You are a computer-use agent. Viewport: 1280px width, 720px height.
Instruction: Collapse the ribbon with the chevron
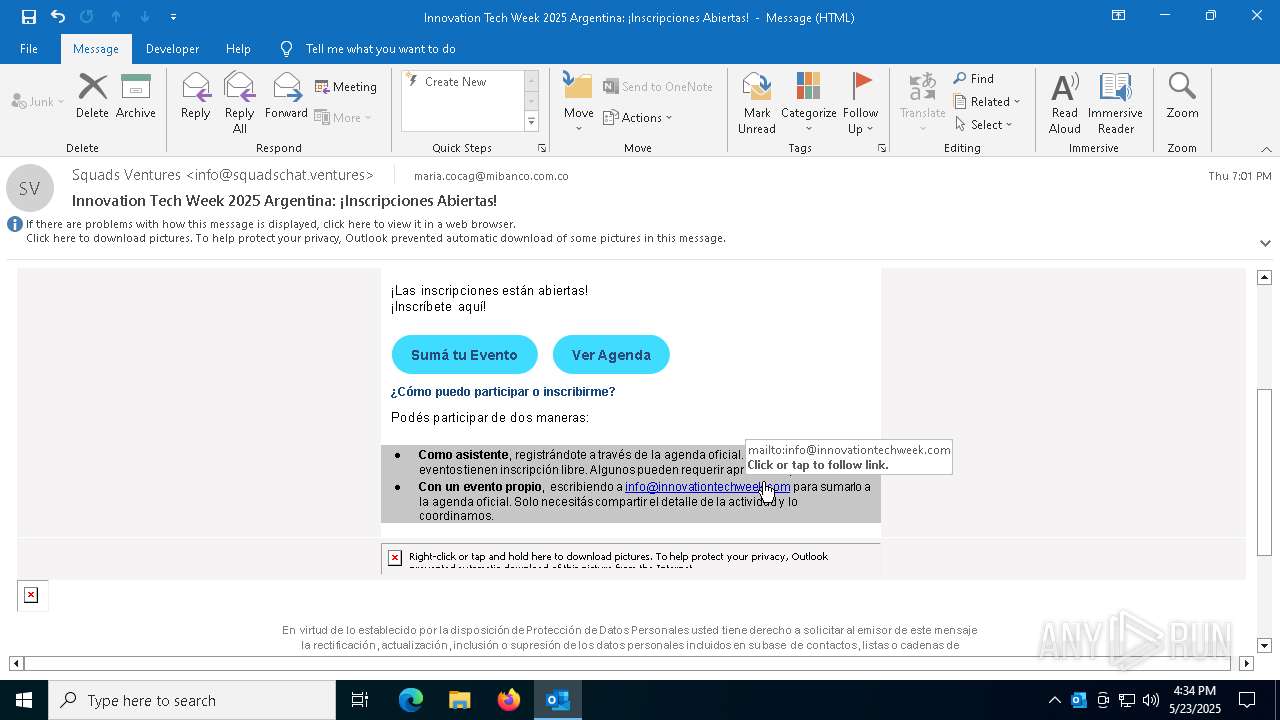coord(1266,149)
